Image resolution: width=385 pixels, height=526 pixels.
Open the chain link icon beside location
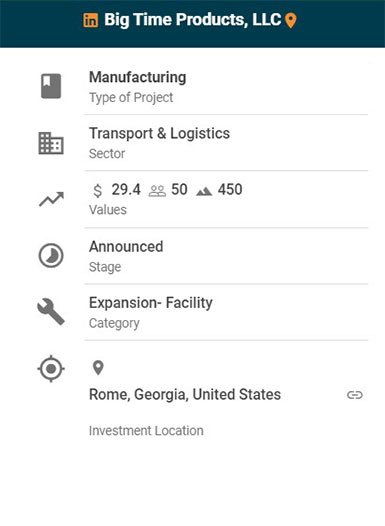[x=355, y=395]
